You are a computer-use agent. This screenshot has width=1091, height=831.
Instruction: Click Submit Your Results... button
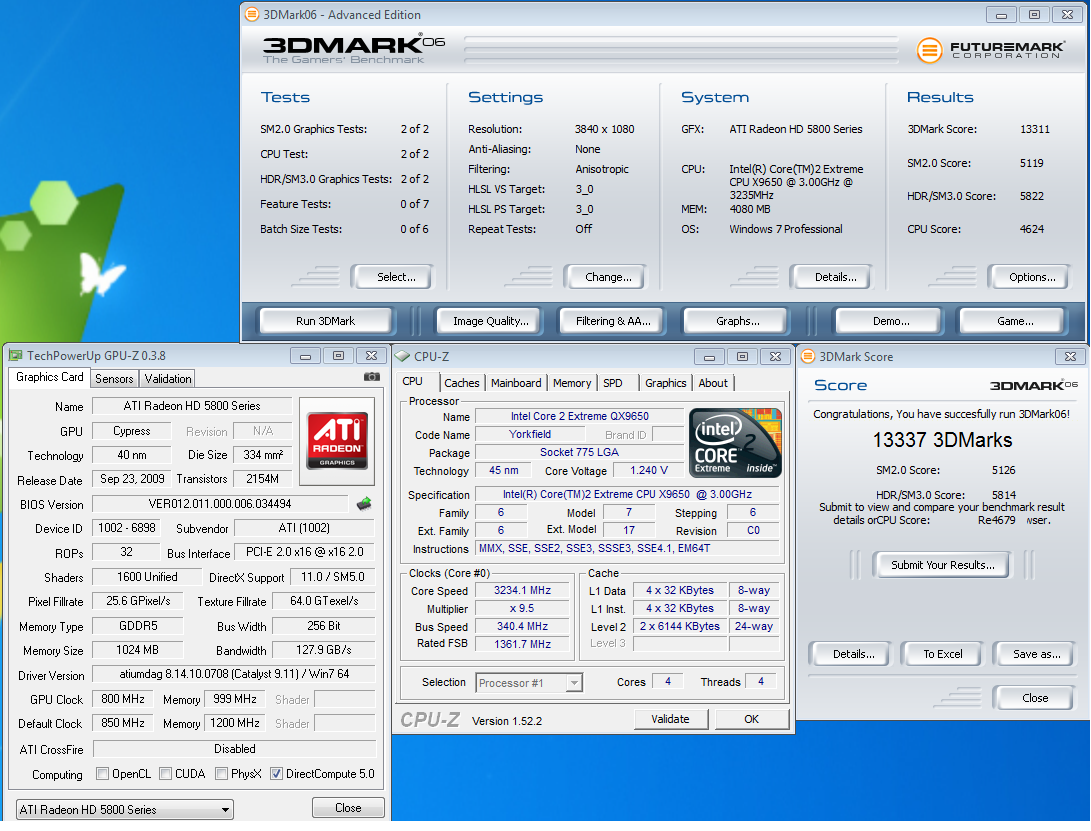point(943,565)
